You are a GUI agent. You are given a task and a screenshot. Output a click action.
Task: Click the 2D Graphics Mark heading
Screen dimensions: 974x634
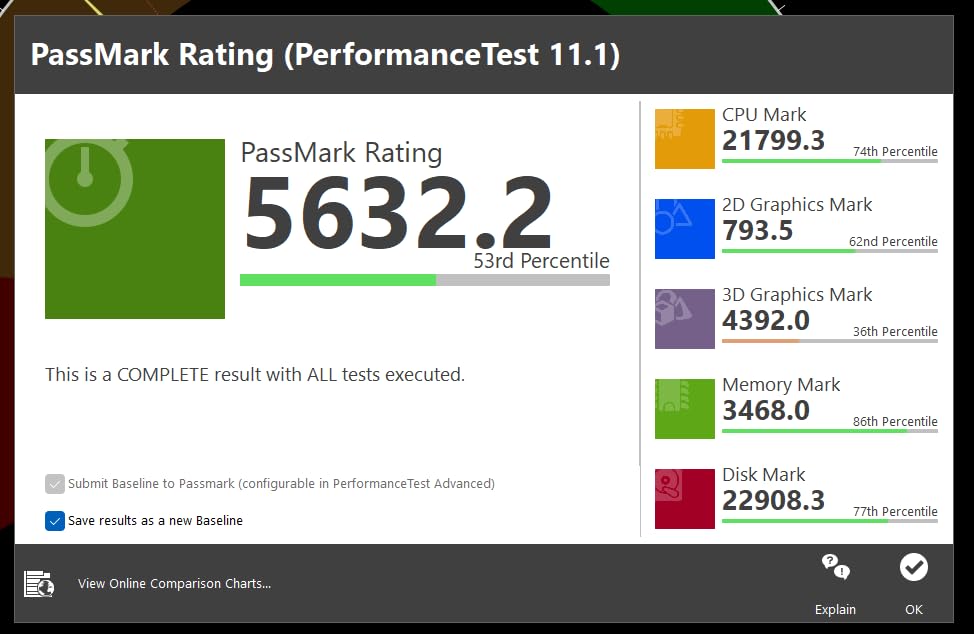[x=797, y=205]
